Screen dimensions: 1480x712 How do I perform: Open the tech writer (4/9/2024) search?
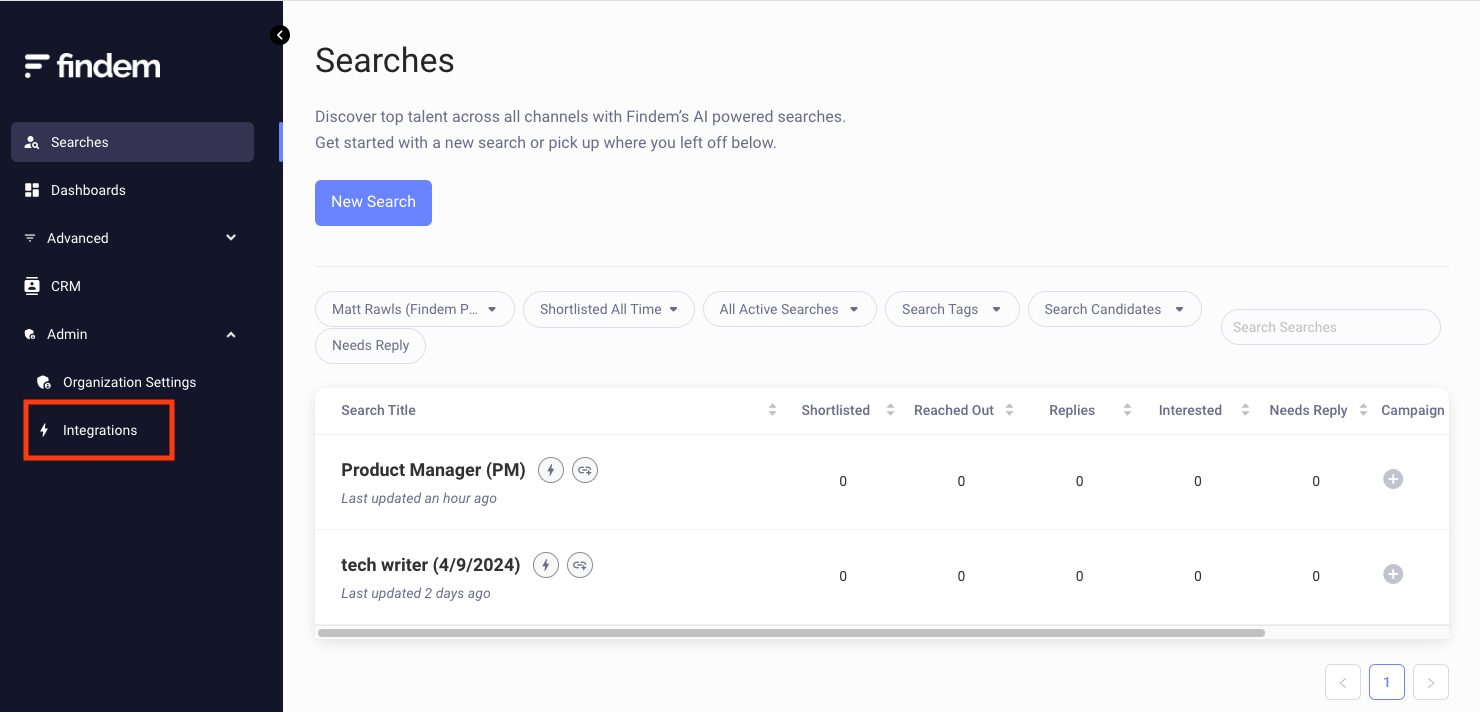pyautogui.click(x=430, y=564)
